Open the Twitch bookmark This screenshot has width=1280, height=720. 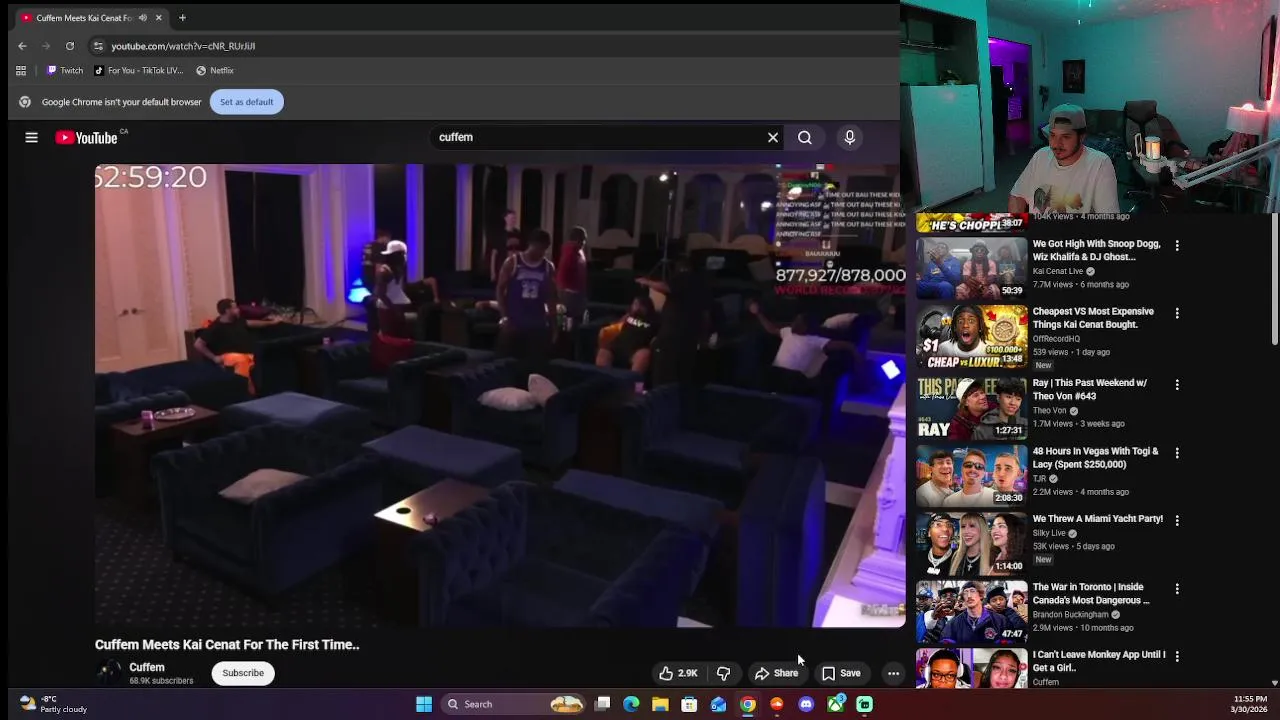click(65, 71)
